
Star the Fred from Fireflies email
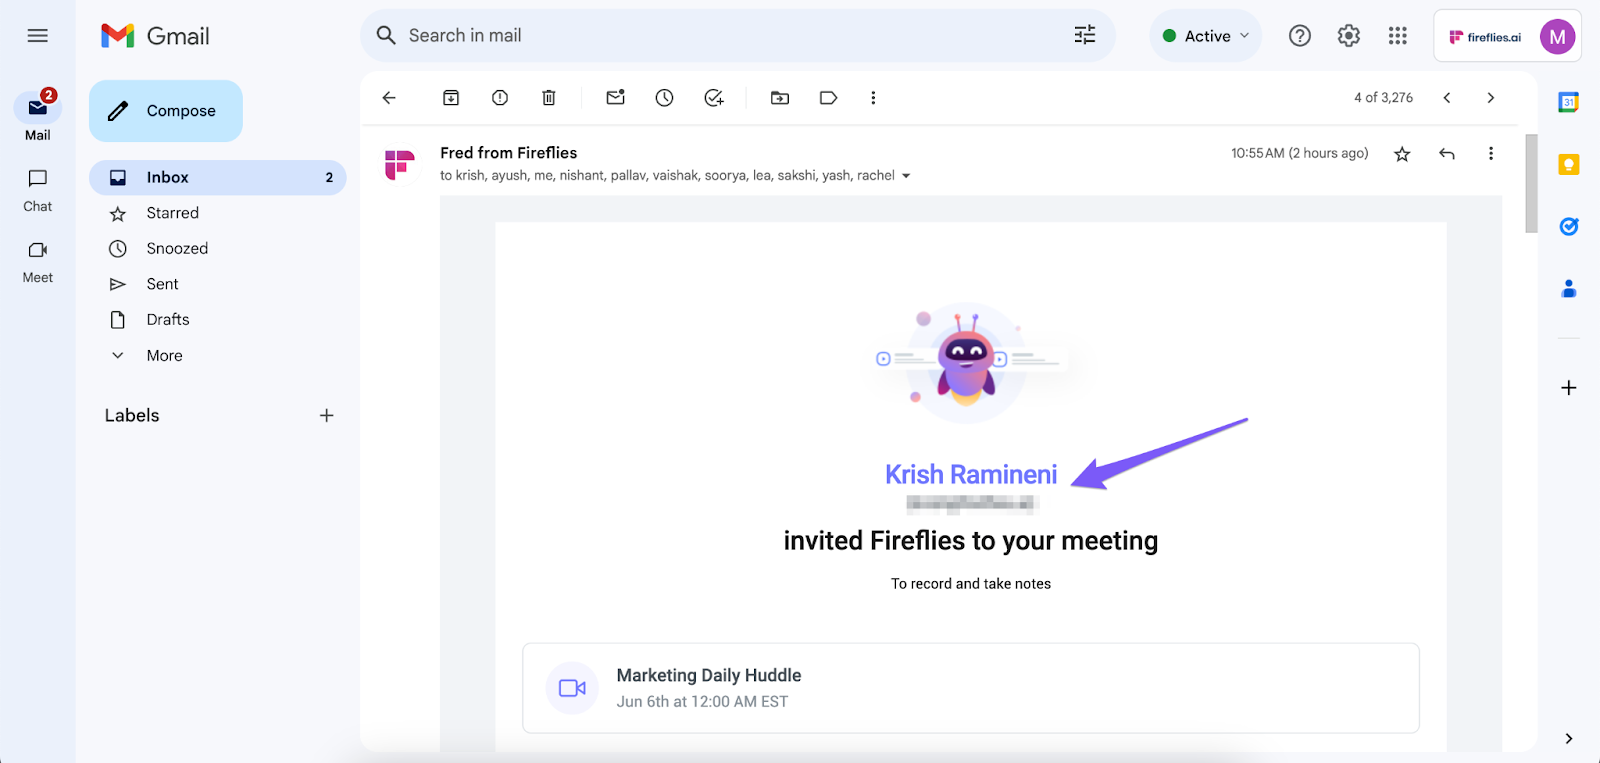pos(1403,154)
